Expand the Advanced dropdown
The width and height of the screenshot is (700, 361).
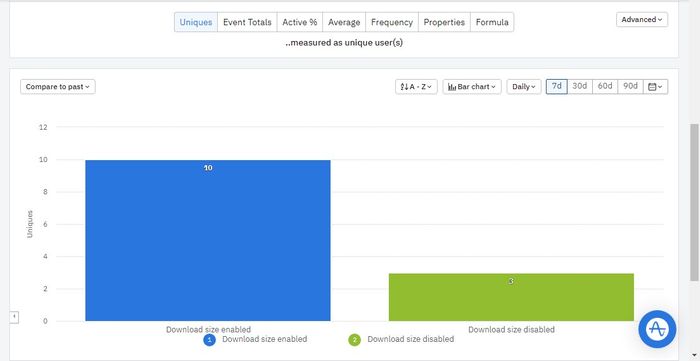click(642, 20)
